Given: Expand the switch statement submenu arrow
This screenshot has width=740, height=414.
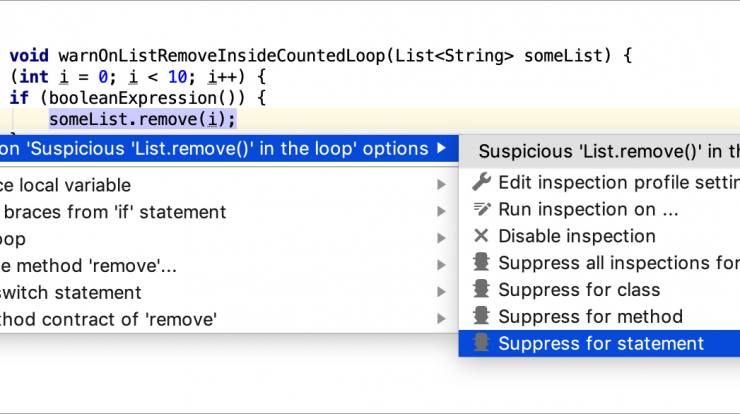Looking at the screenshot, I should (x=441, y=292).
